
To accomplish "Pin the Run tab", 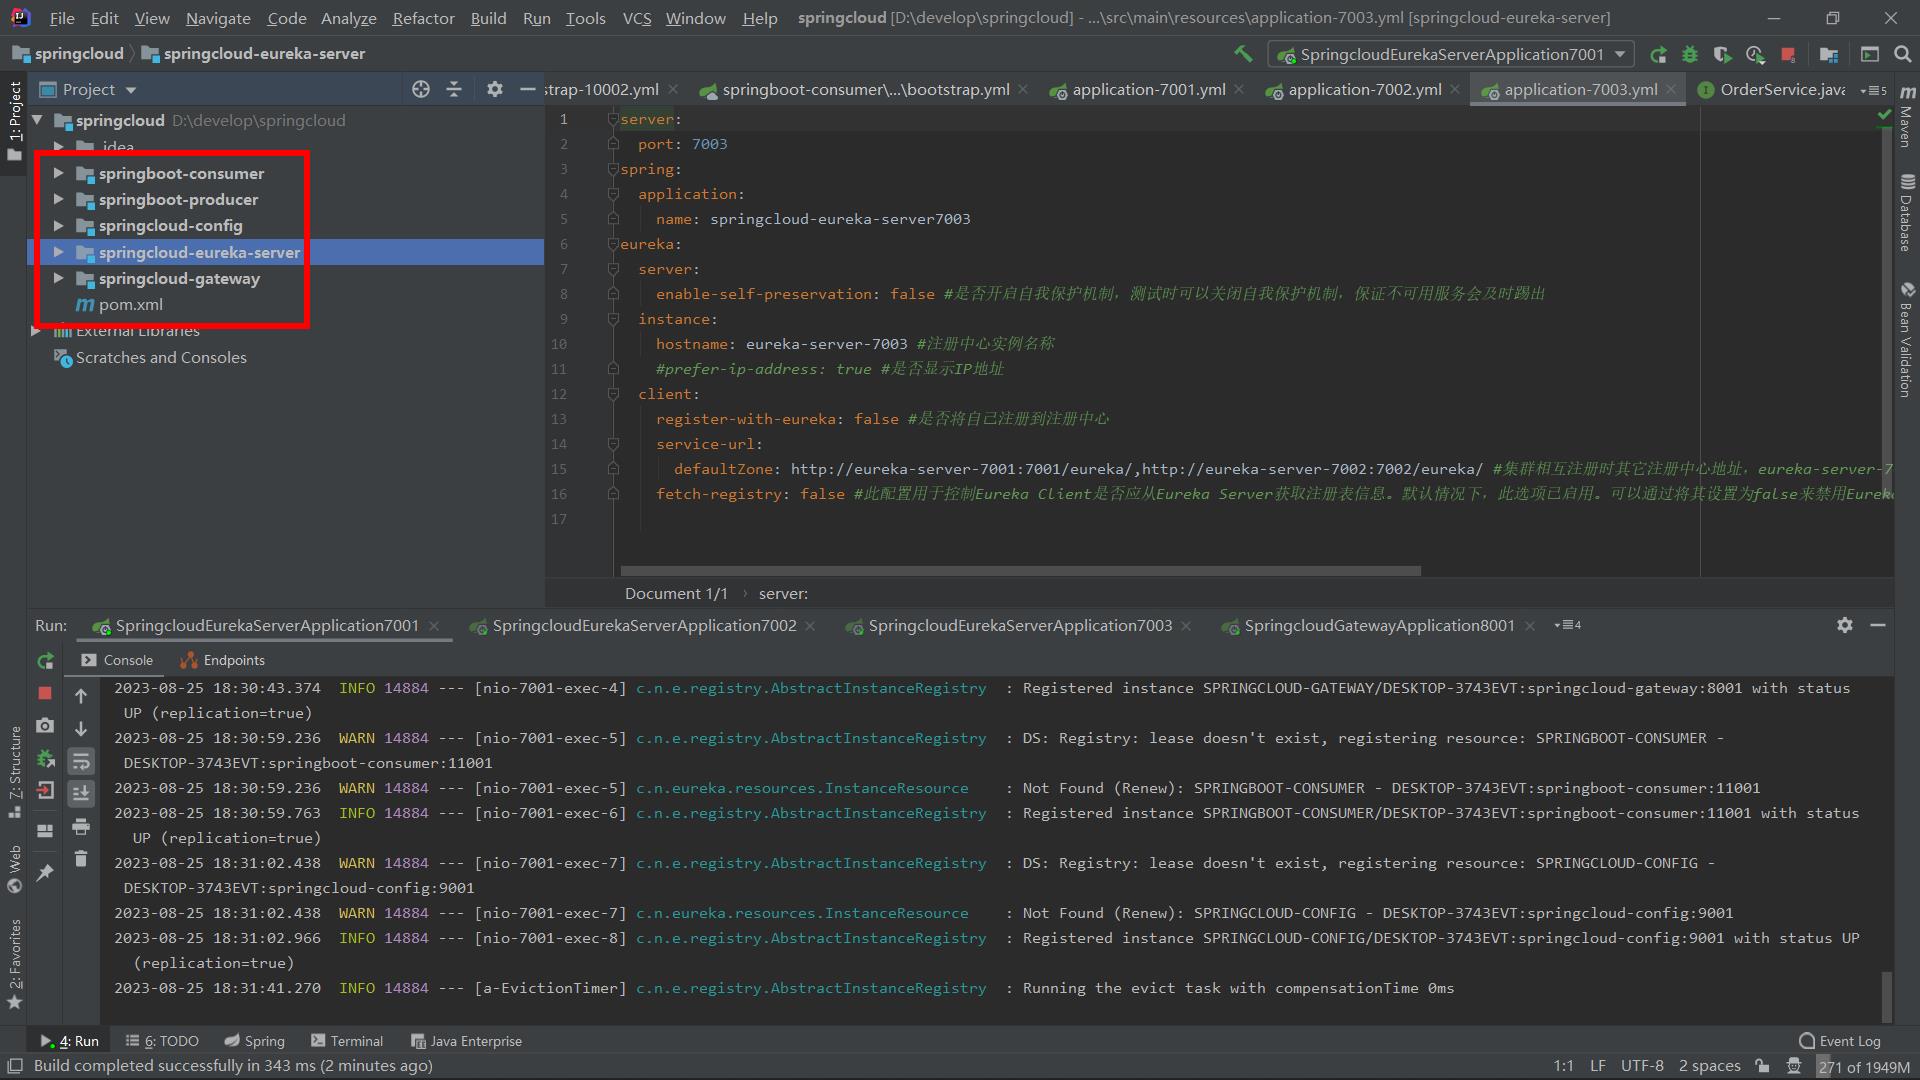I will tap(45, 873).
